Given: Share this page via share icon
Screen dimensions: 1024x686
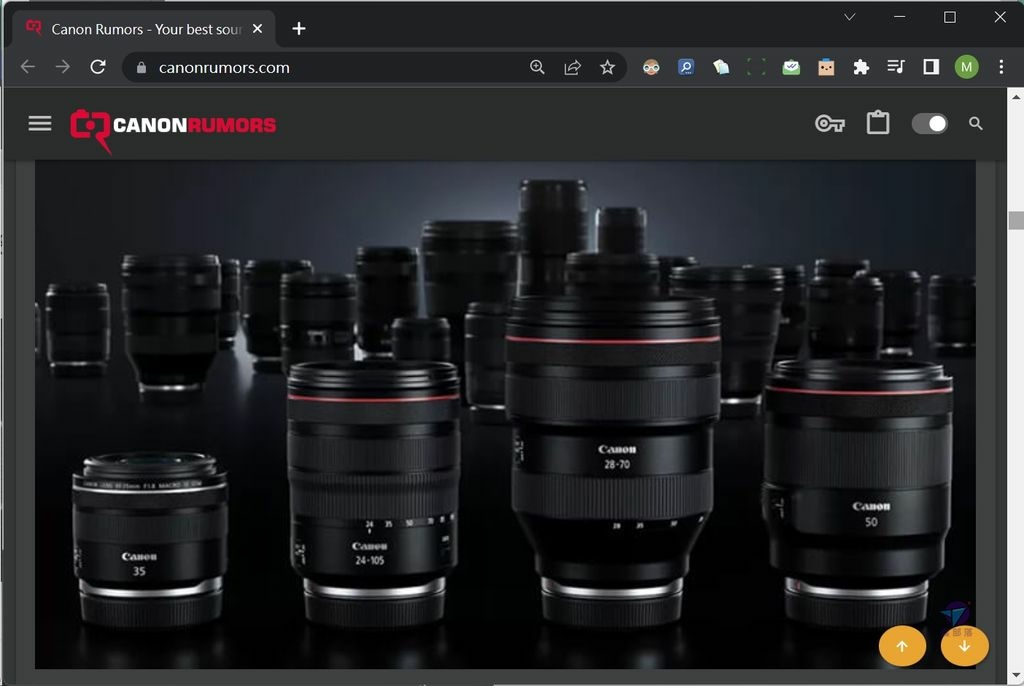Looking at the screenshot, I should tap(572, 67).
